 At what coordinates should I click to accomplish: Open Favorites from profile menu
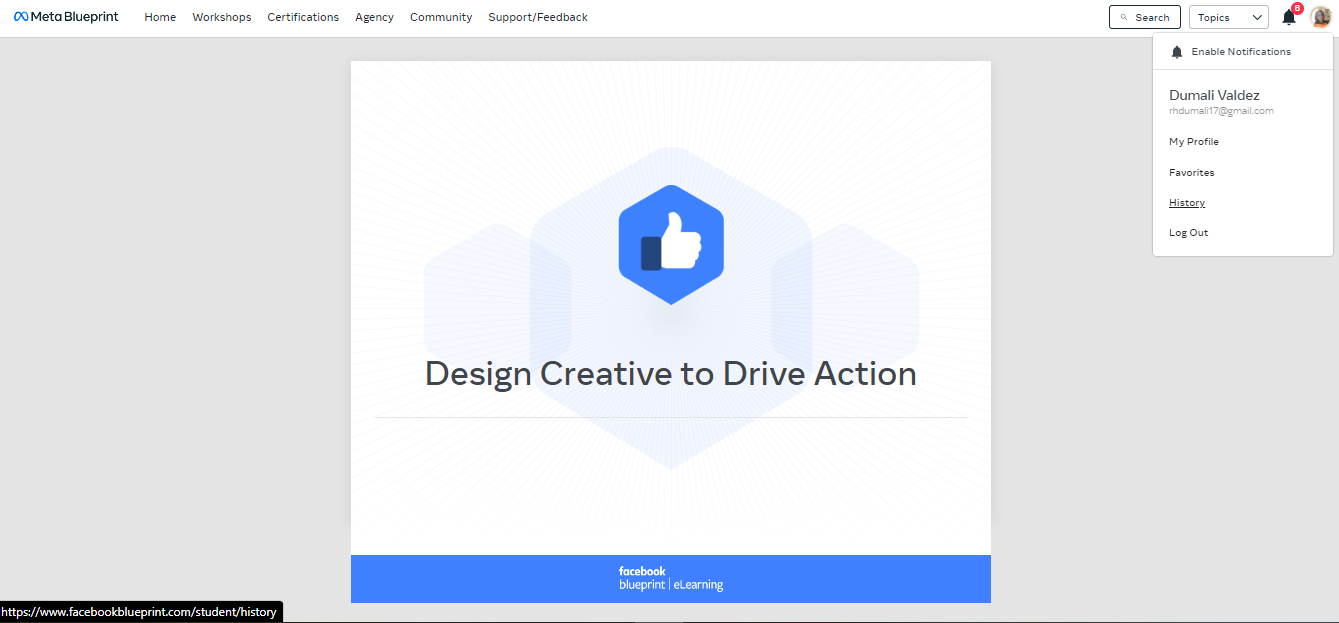1192,173
